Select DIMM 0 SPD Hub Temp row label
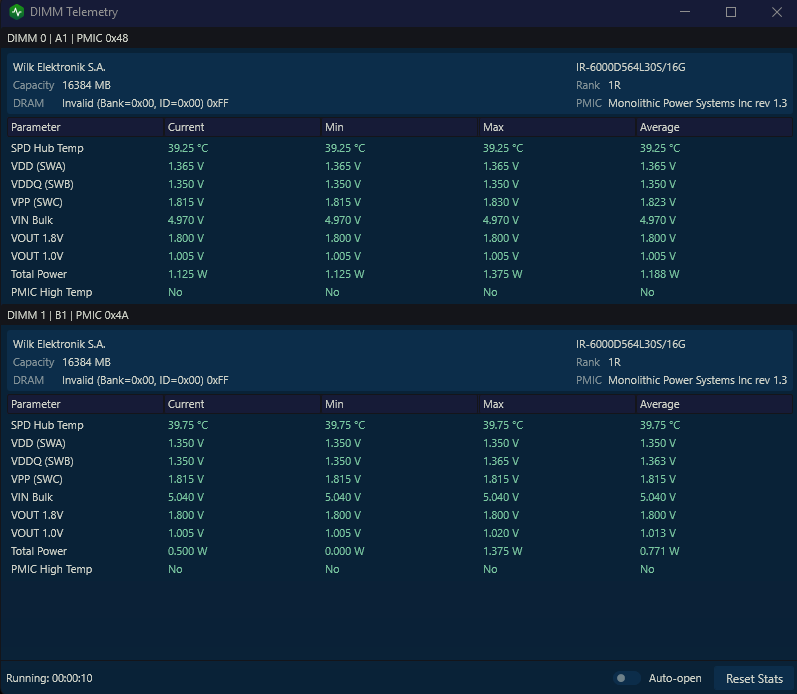 point(47,148)
